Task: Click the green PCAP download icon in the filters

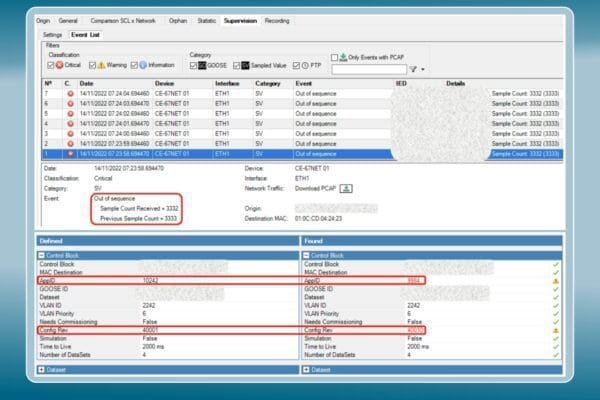Action: 343,57
